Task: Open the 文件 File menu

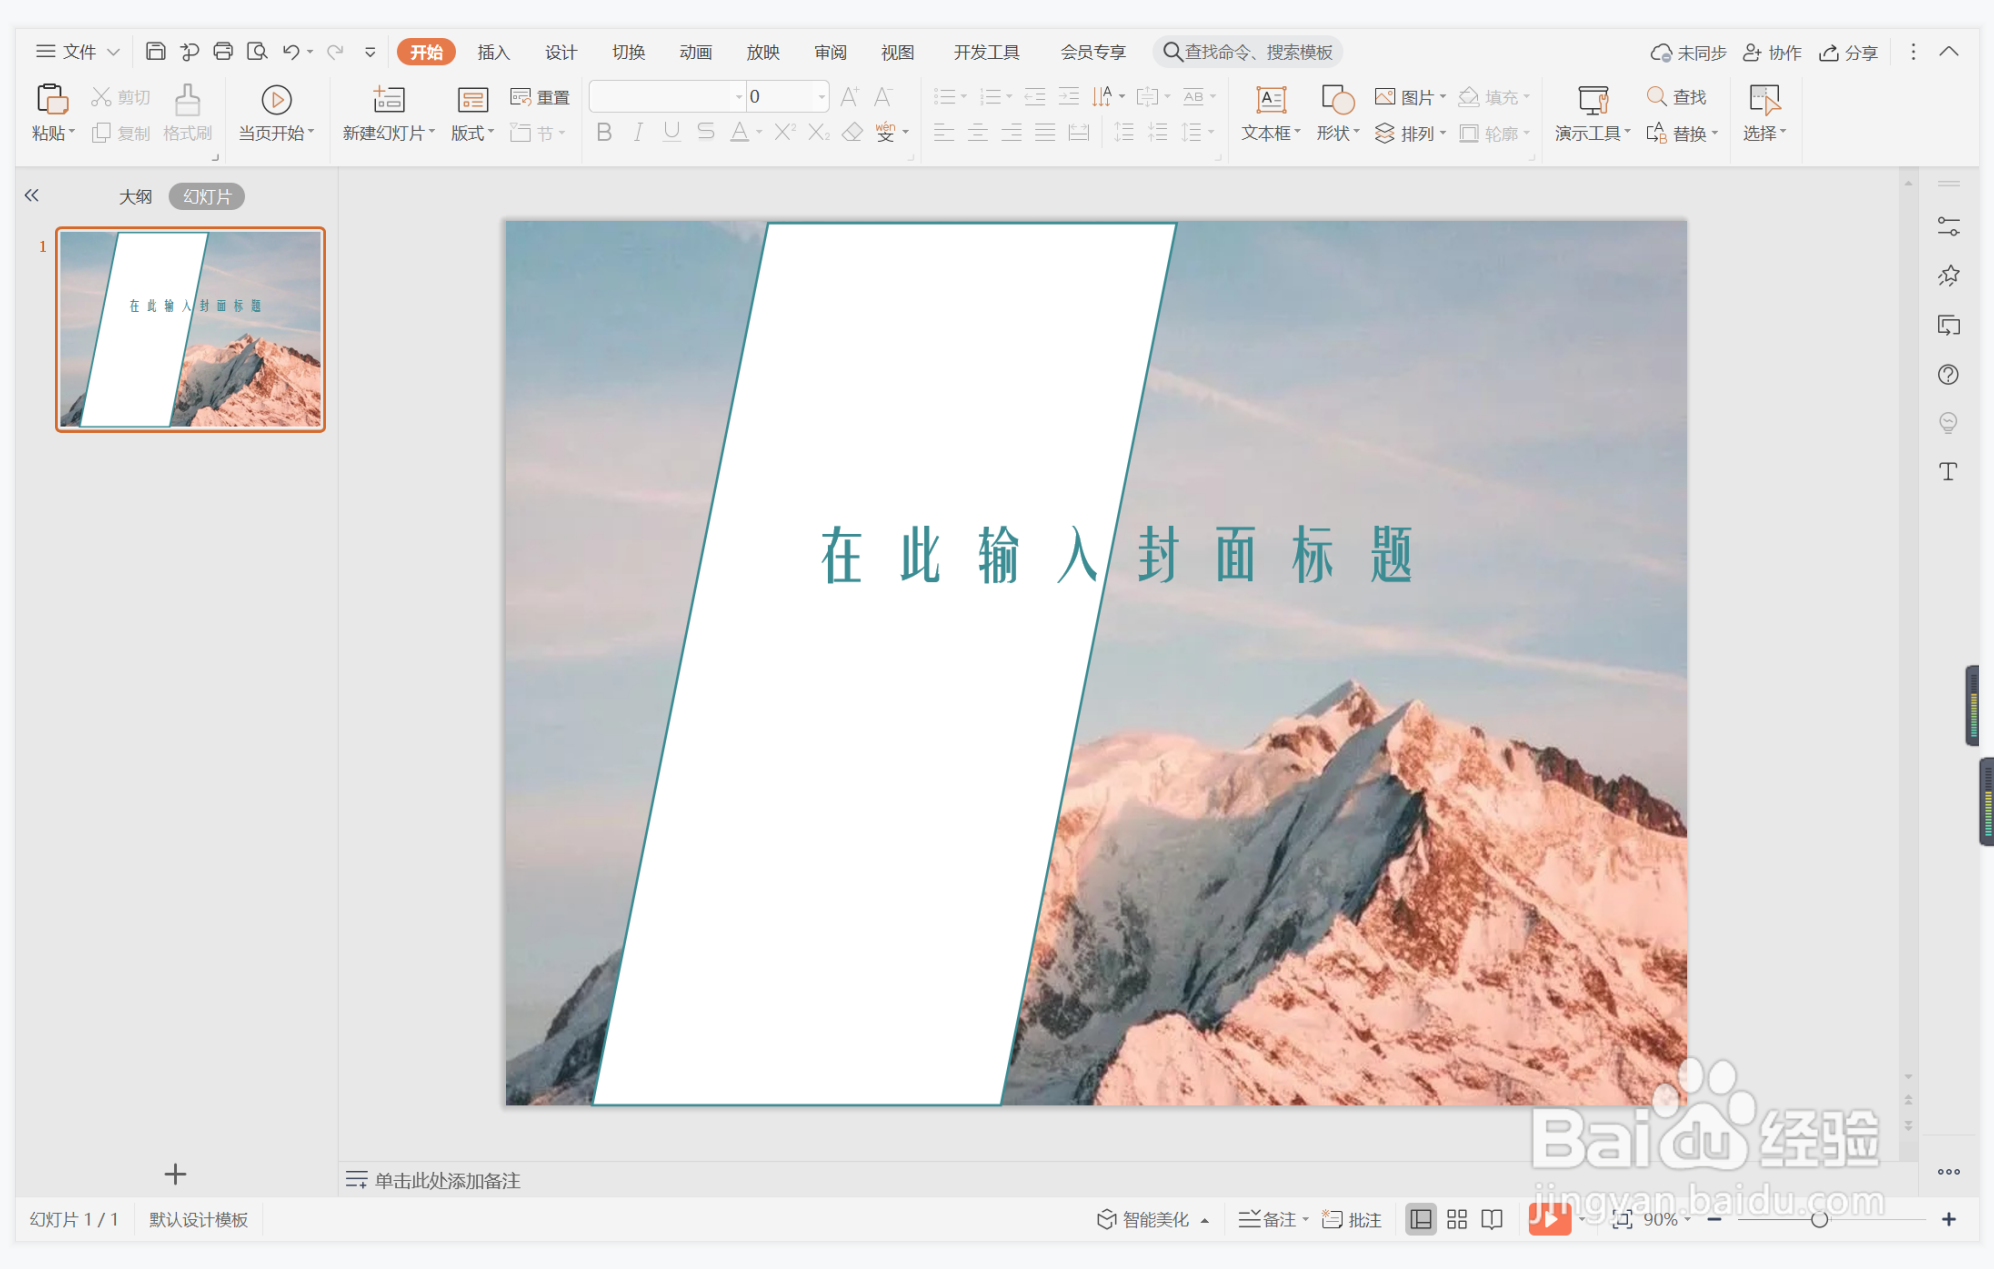Action: (78, 51)
